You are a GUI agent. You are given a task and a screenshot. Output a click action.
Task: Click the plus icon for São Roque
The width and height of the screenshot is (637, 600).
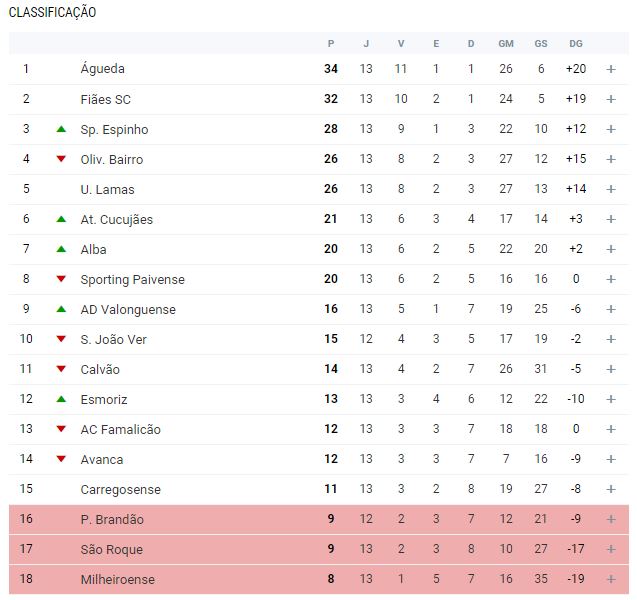pos(610,549)
